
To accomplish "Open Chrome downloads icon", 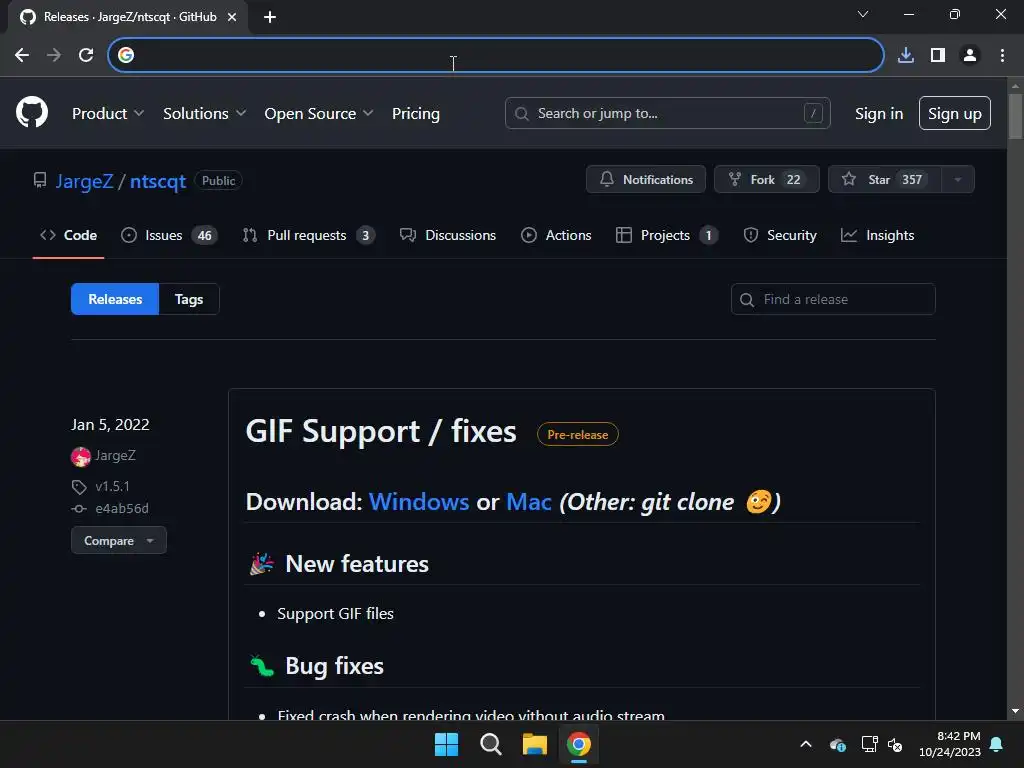I will tap(905, 55).
